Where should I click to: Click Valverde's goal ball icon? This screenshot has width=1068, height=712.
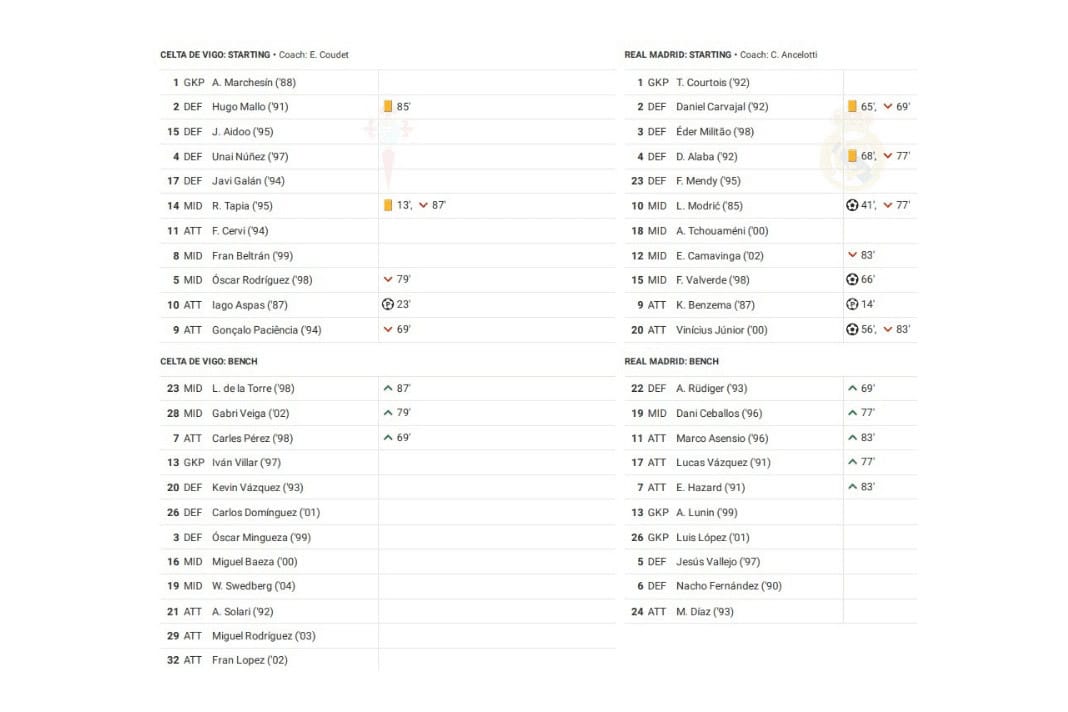852,280
